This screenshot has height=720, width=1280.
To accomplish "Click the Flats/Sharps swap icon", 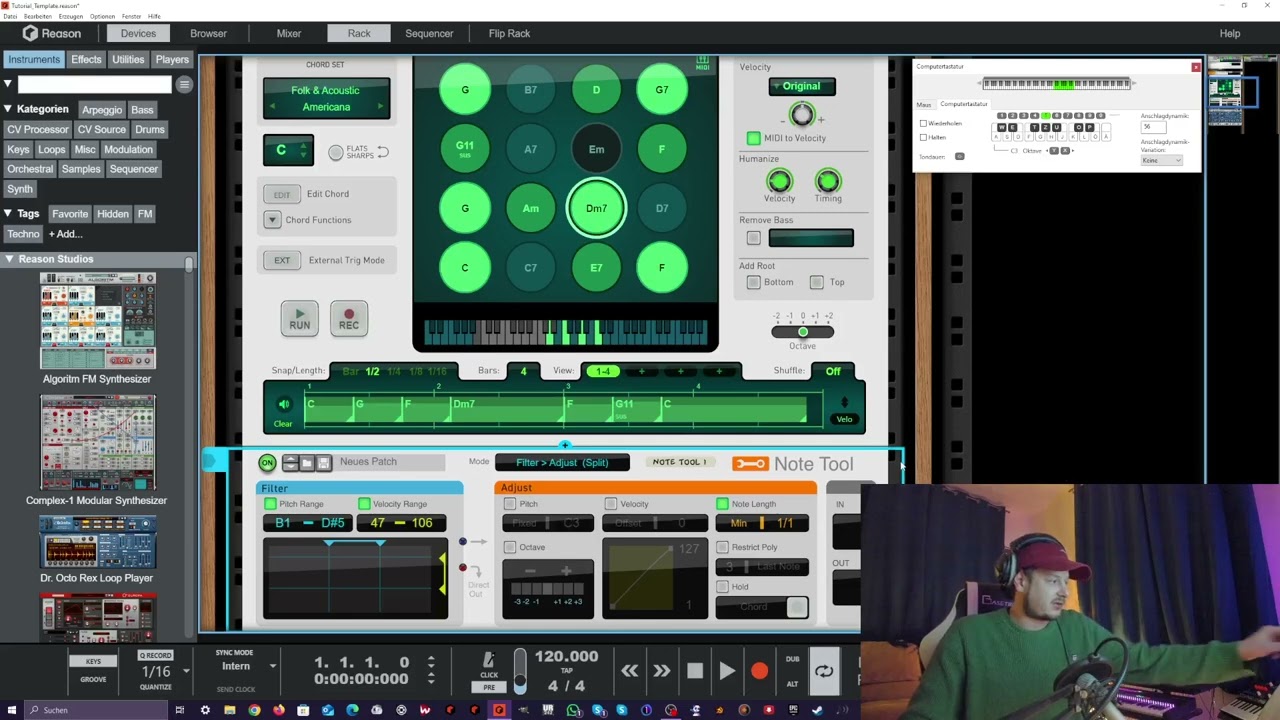I will point(382,152).
